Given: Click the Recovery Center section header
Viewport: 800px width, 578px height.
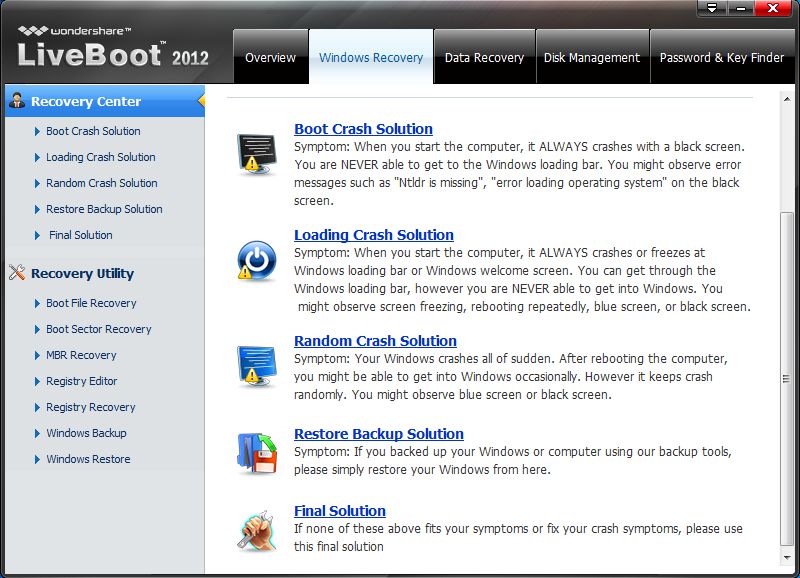Looking at the screenshot, I should [x=105, y=101].
